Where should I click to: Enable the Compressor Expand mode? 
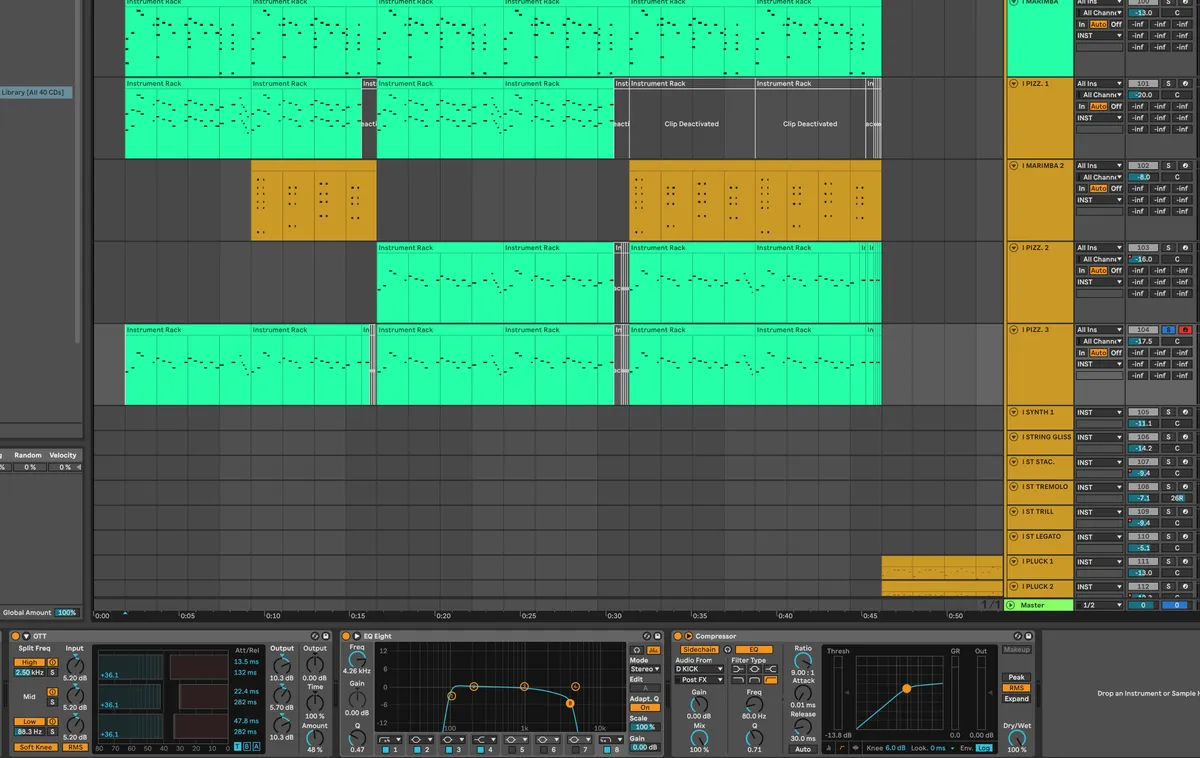coord(1017,699)
